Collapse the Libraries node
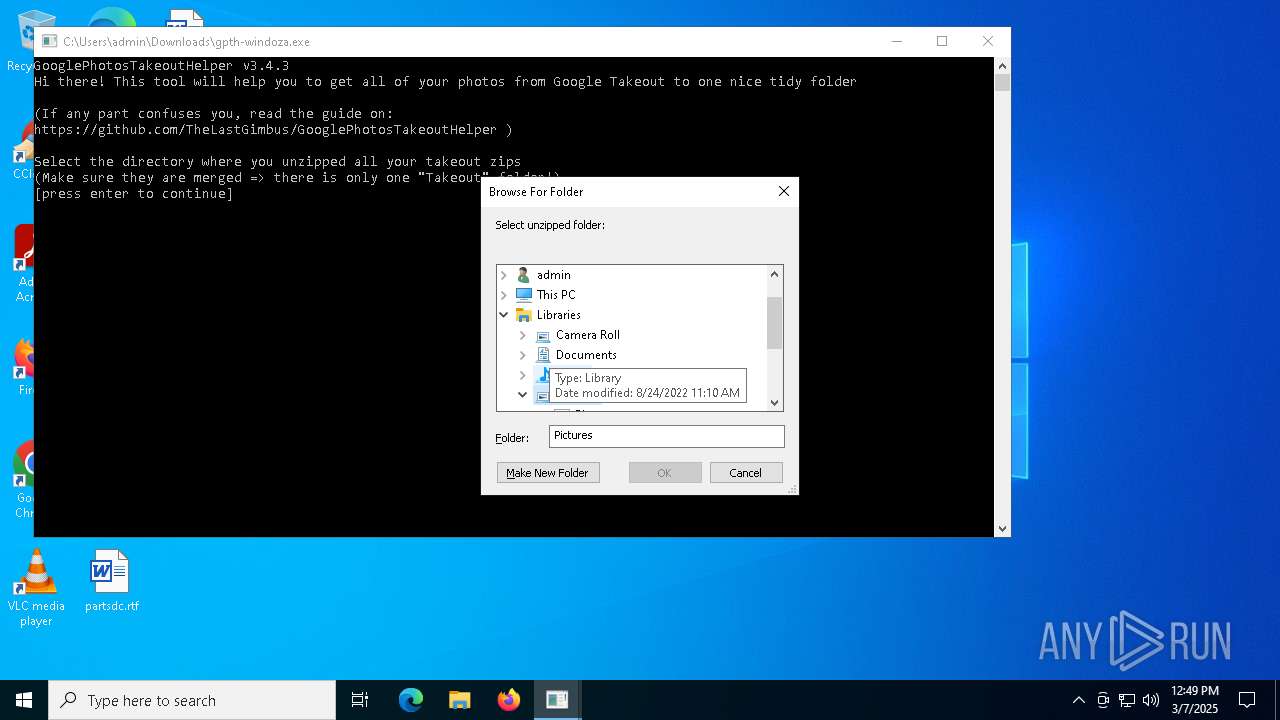Screen dimensions: 1280x720 click(504, 315)
